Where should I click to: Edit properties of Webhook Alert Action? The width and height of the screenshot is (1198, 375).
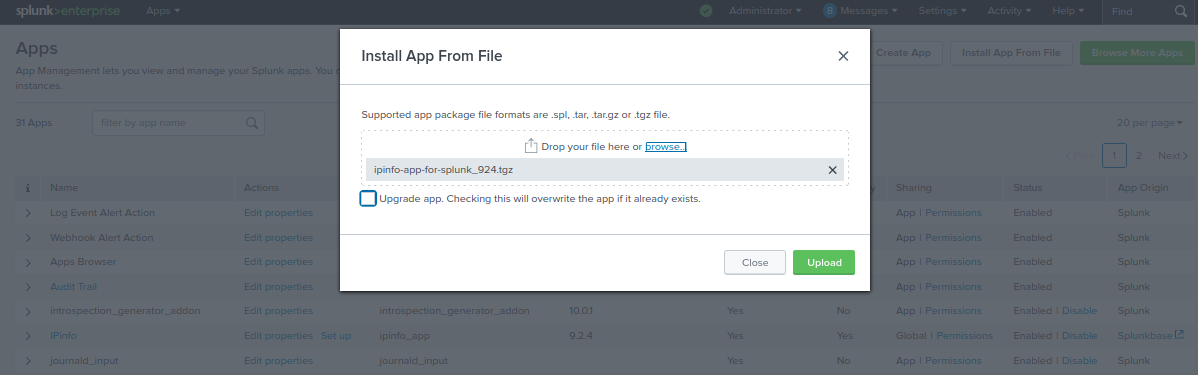point(278,238)
